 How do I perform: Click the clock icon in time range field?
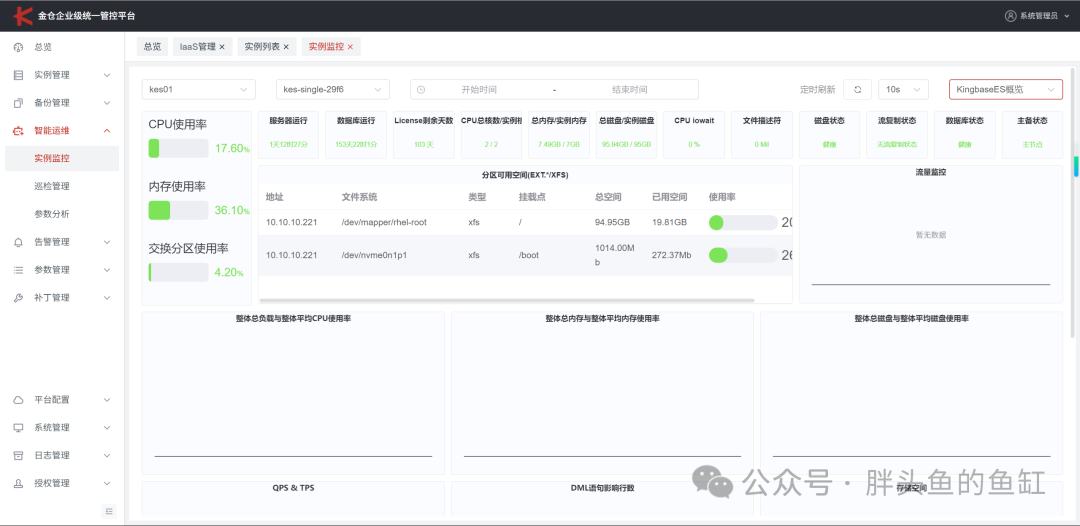421,90
